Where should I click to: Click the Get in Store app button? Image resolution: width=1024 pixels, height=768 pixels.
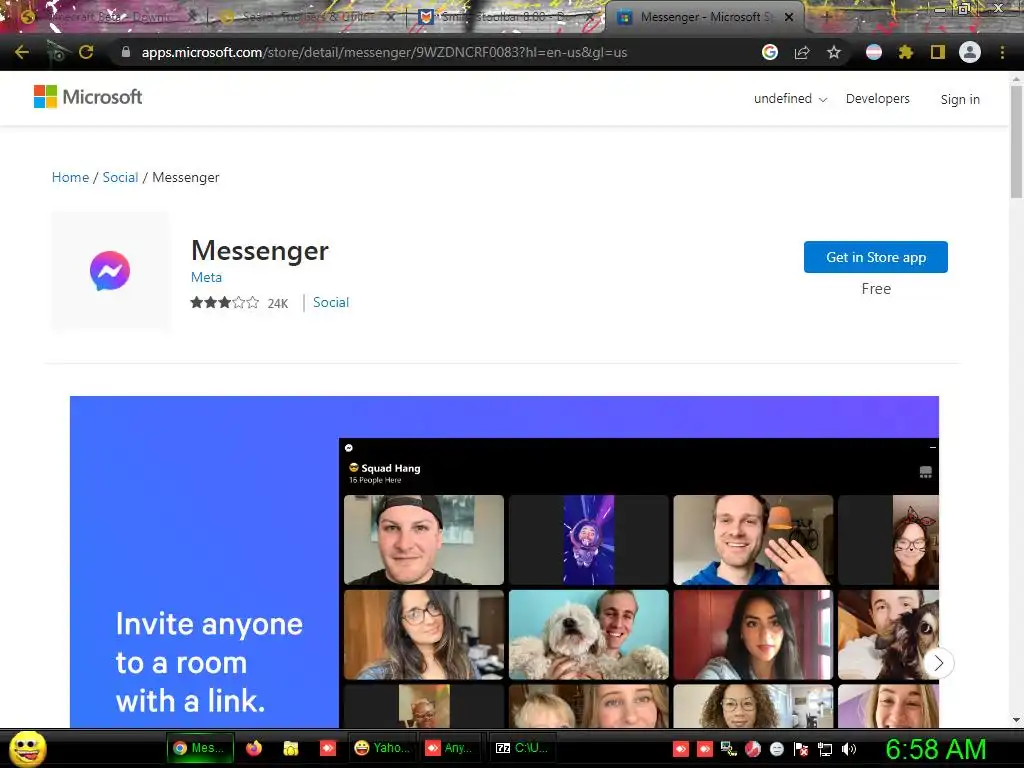coord(876,257)
